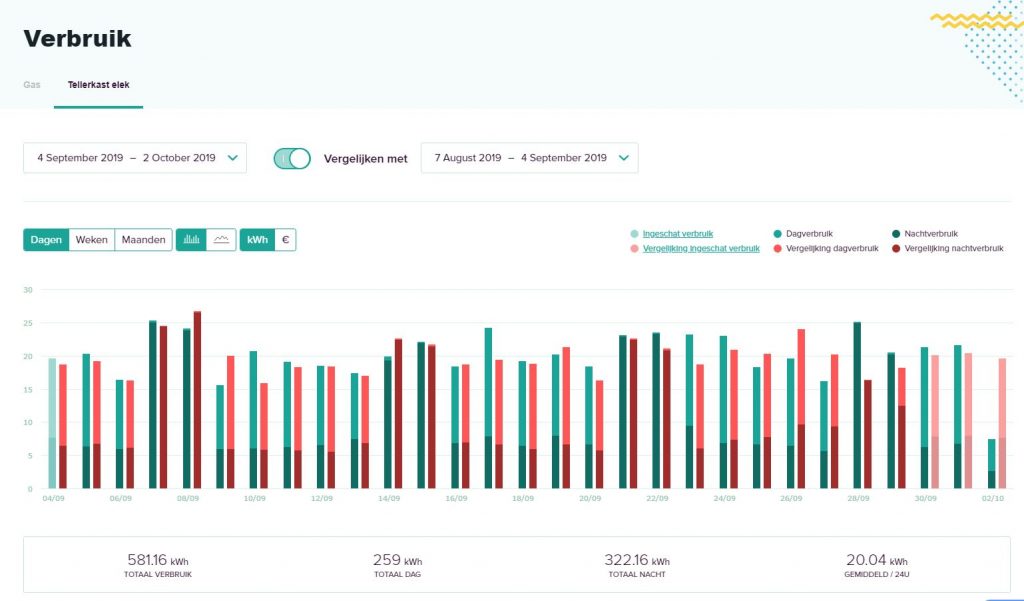Open the Tellerkast elek tab
Screen dimensions: 1024x601
click(x=98, y=85)
